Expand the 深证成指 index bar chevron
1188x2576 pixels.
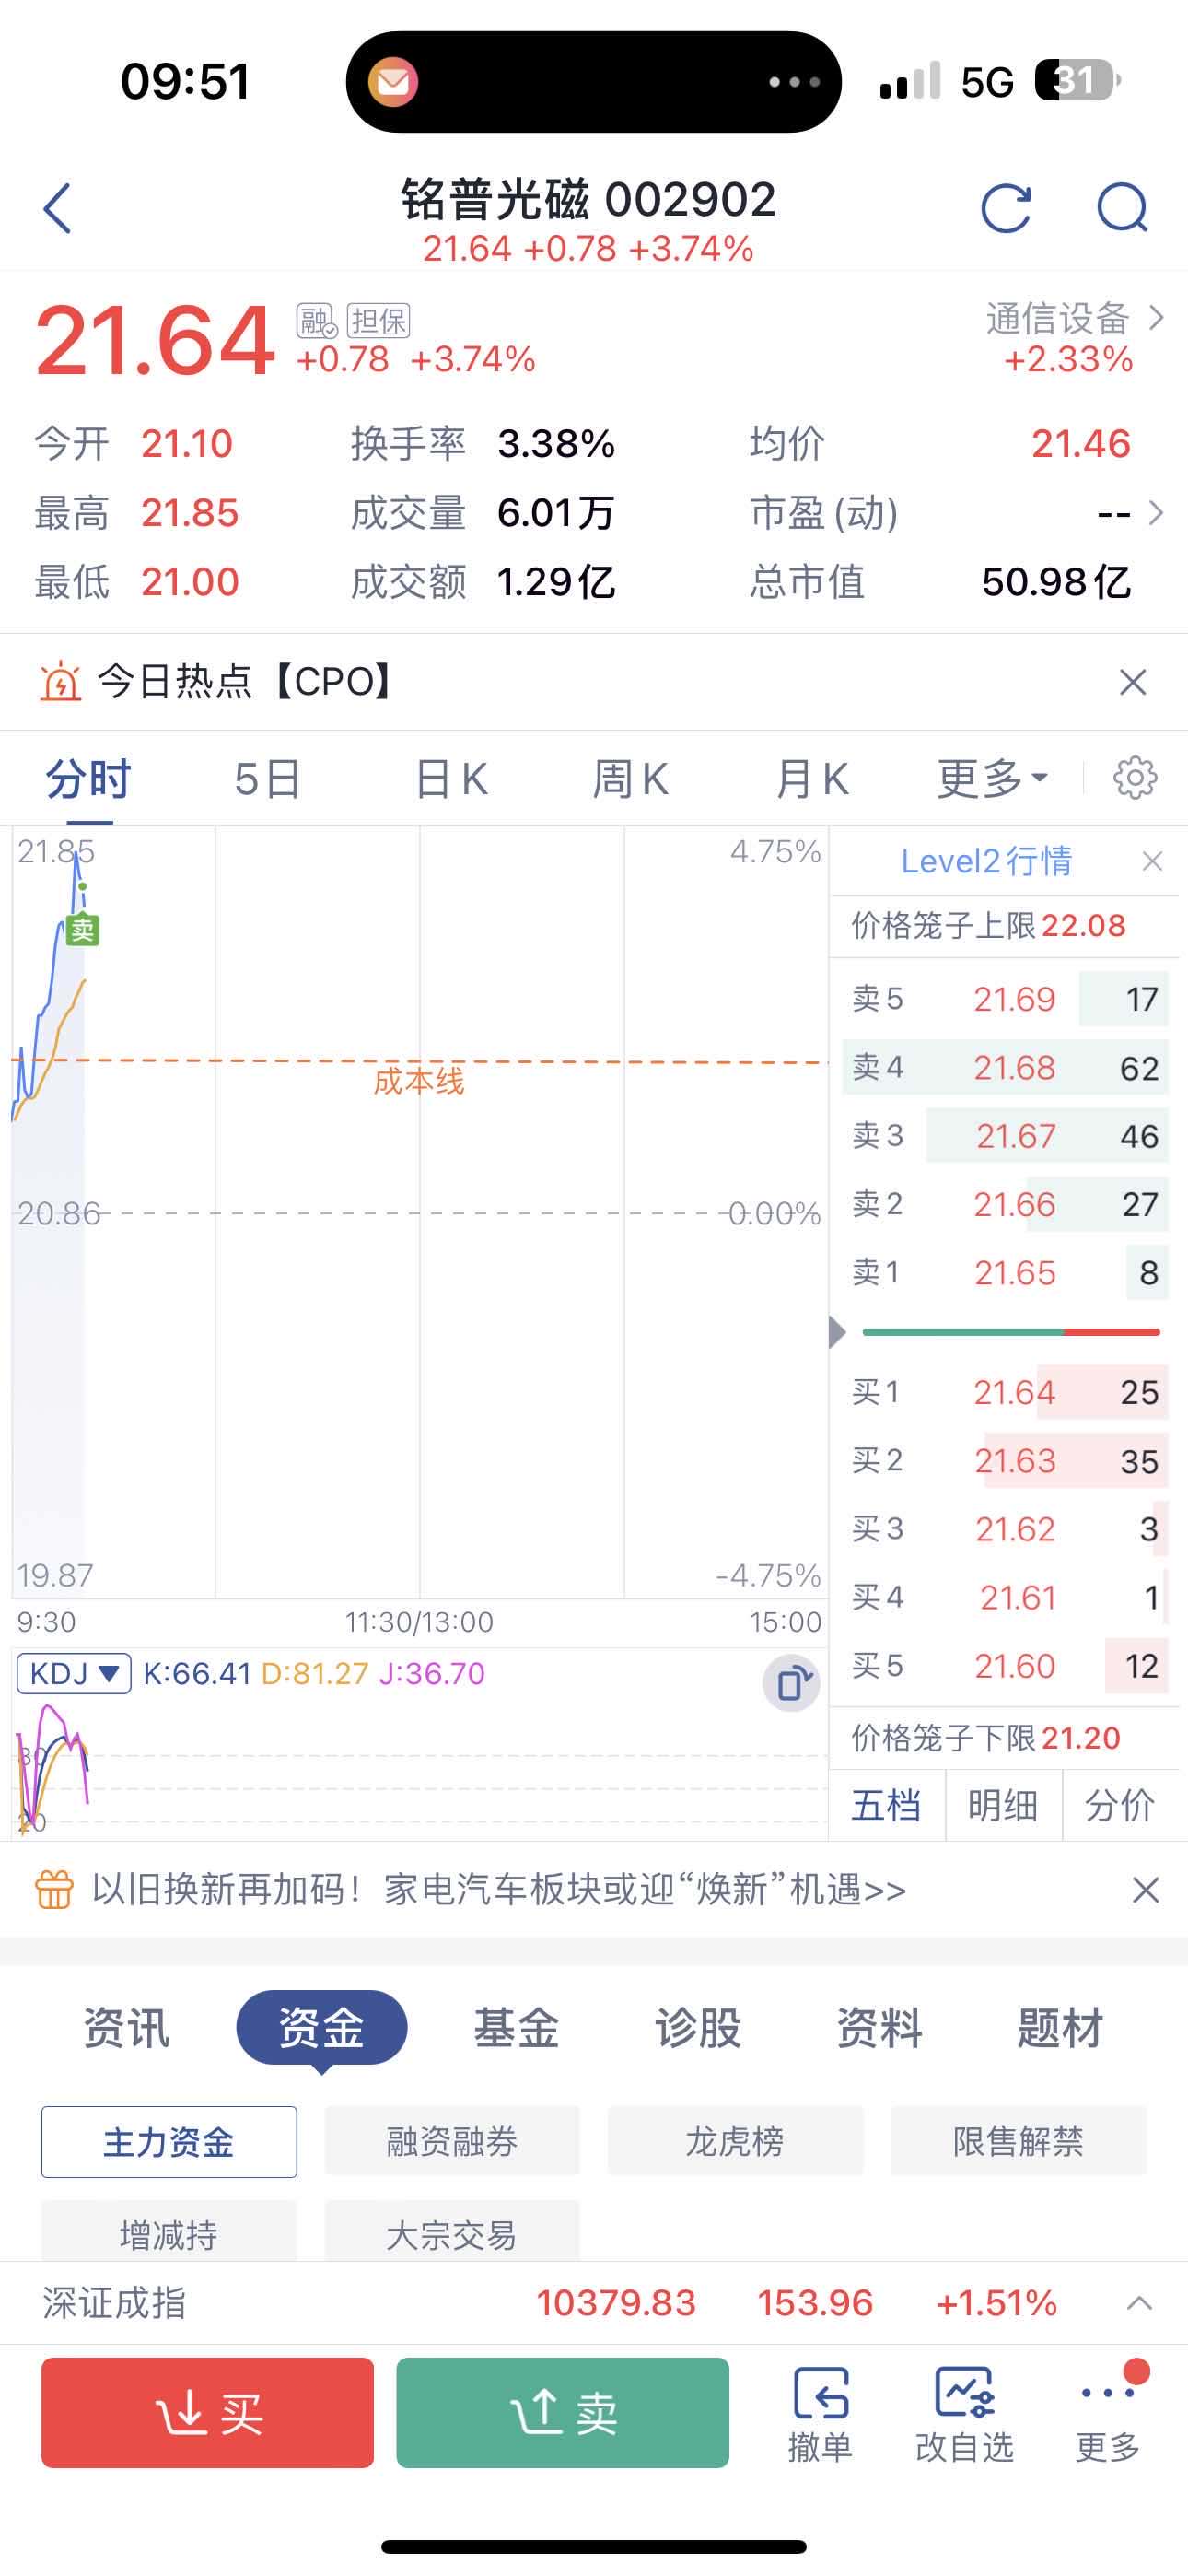(1139, 2303)
